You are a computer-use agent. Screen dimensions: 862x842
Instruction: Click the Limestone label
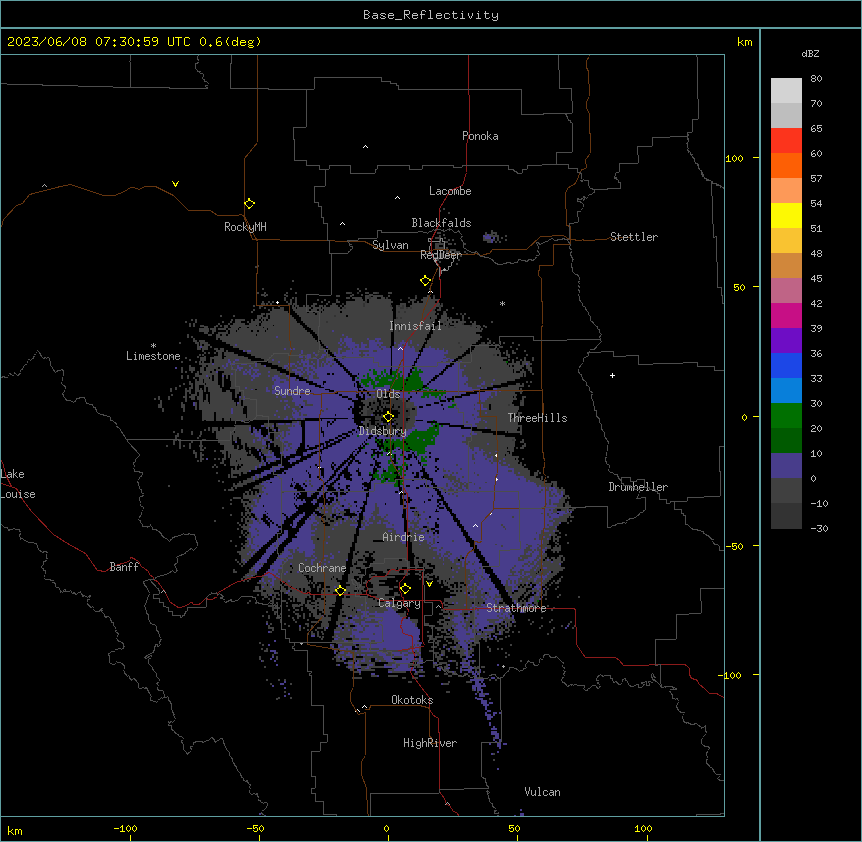point(153,356)
